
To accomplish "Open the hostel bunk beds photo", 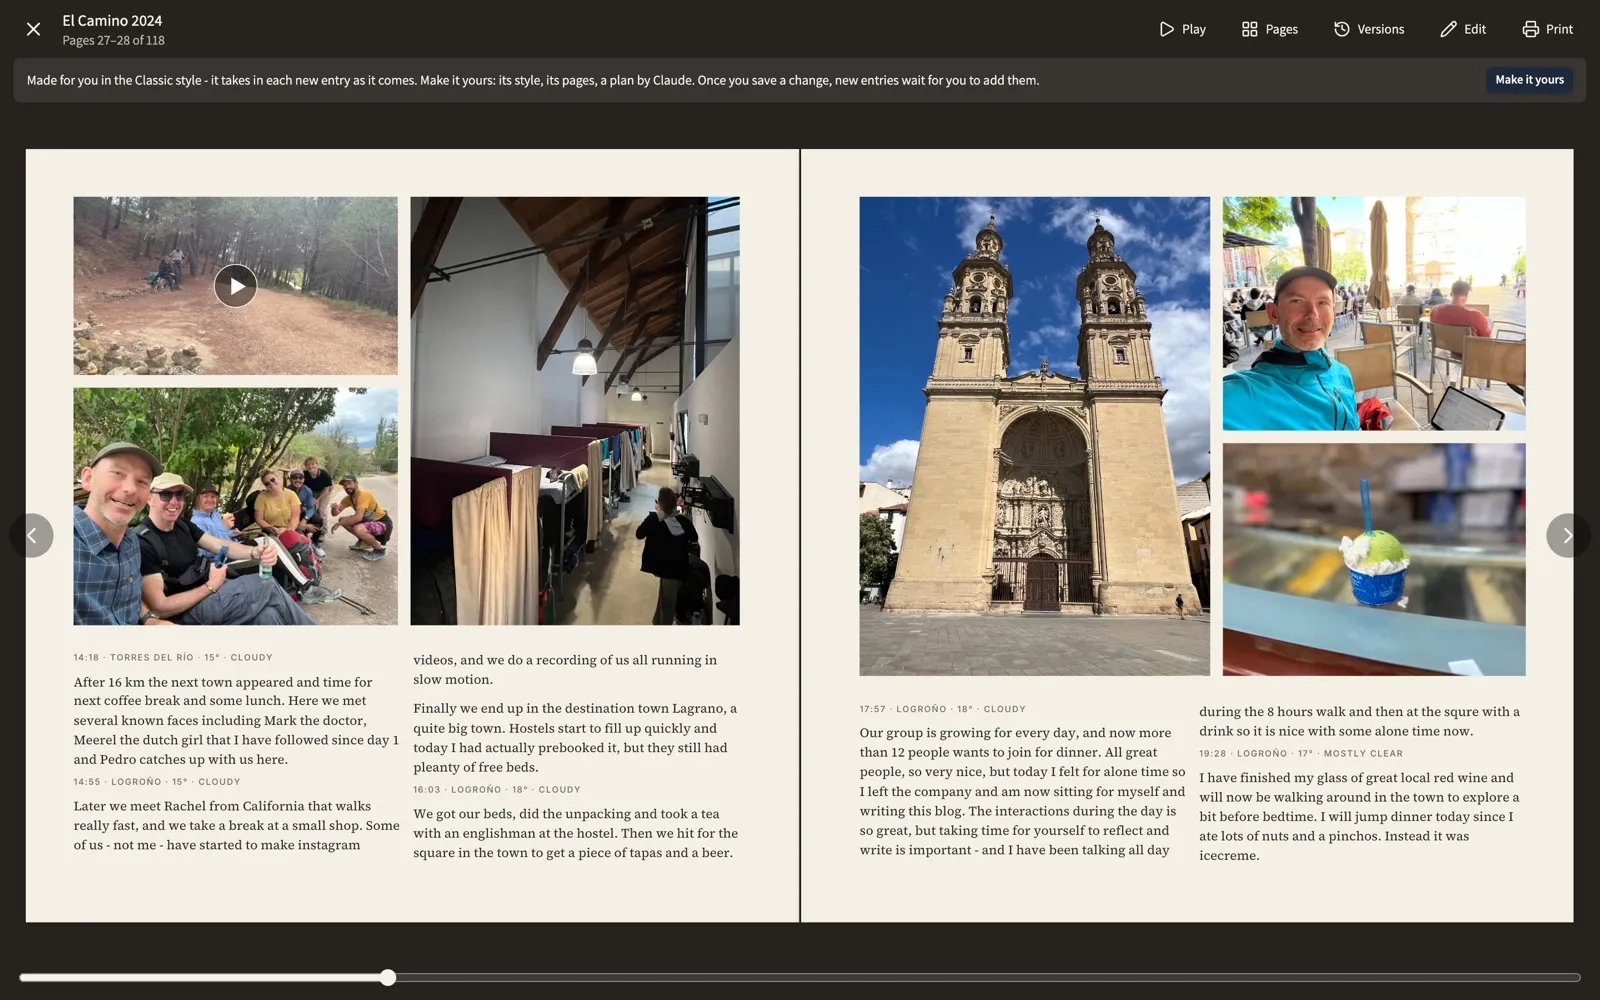I will coord(575,411).
